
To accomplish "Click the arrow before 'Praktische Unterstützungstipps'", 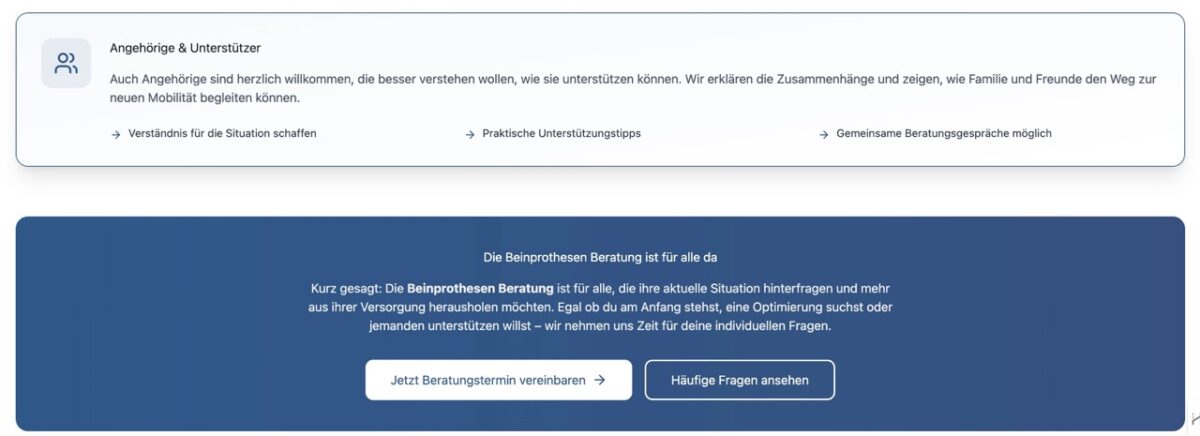I will (470, 134).
